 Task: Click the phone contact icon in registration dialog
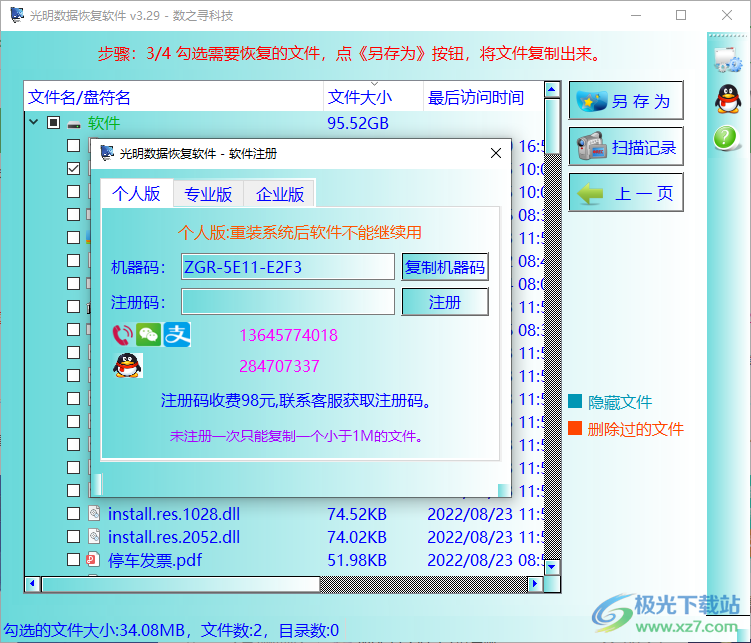tap(123, 335)
